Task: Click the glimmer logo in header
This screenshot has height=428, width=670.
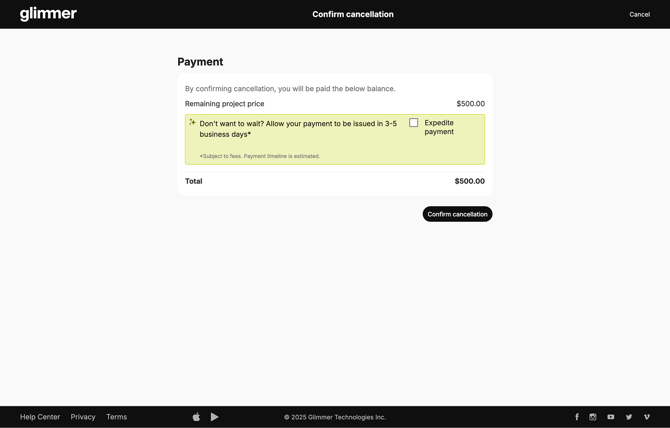Action: click(x=48, y=14)
